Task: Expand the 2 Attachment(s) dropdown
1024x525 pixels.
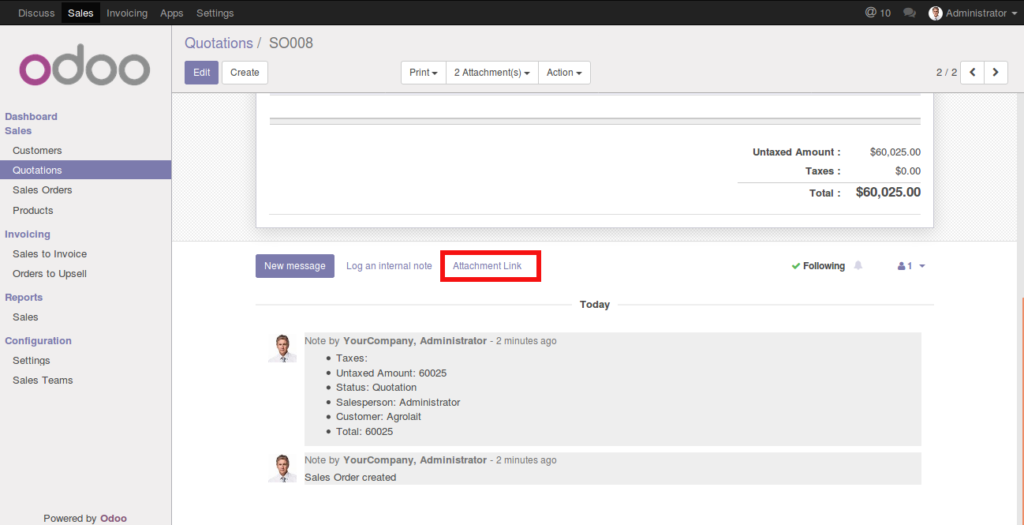Action: point(492,72)
